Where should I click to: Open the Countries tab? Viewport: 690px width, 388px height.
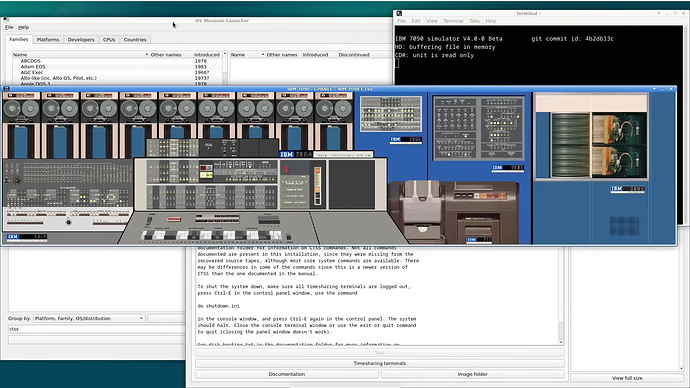coord(135,40)
